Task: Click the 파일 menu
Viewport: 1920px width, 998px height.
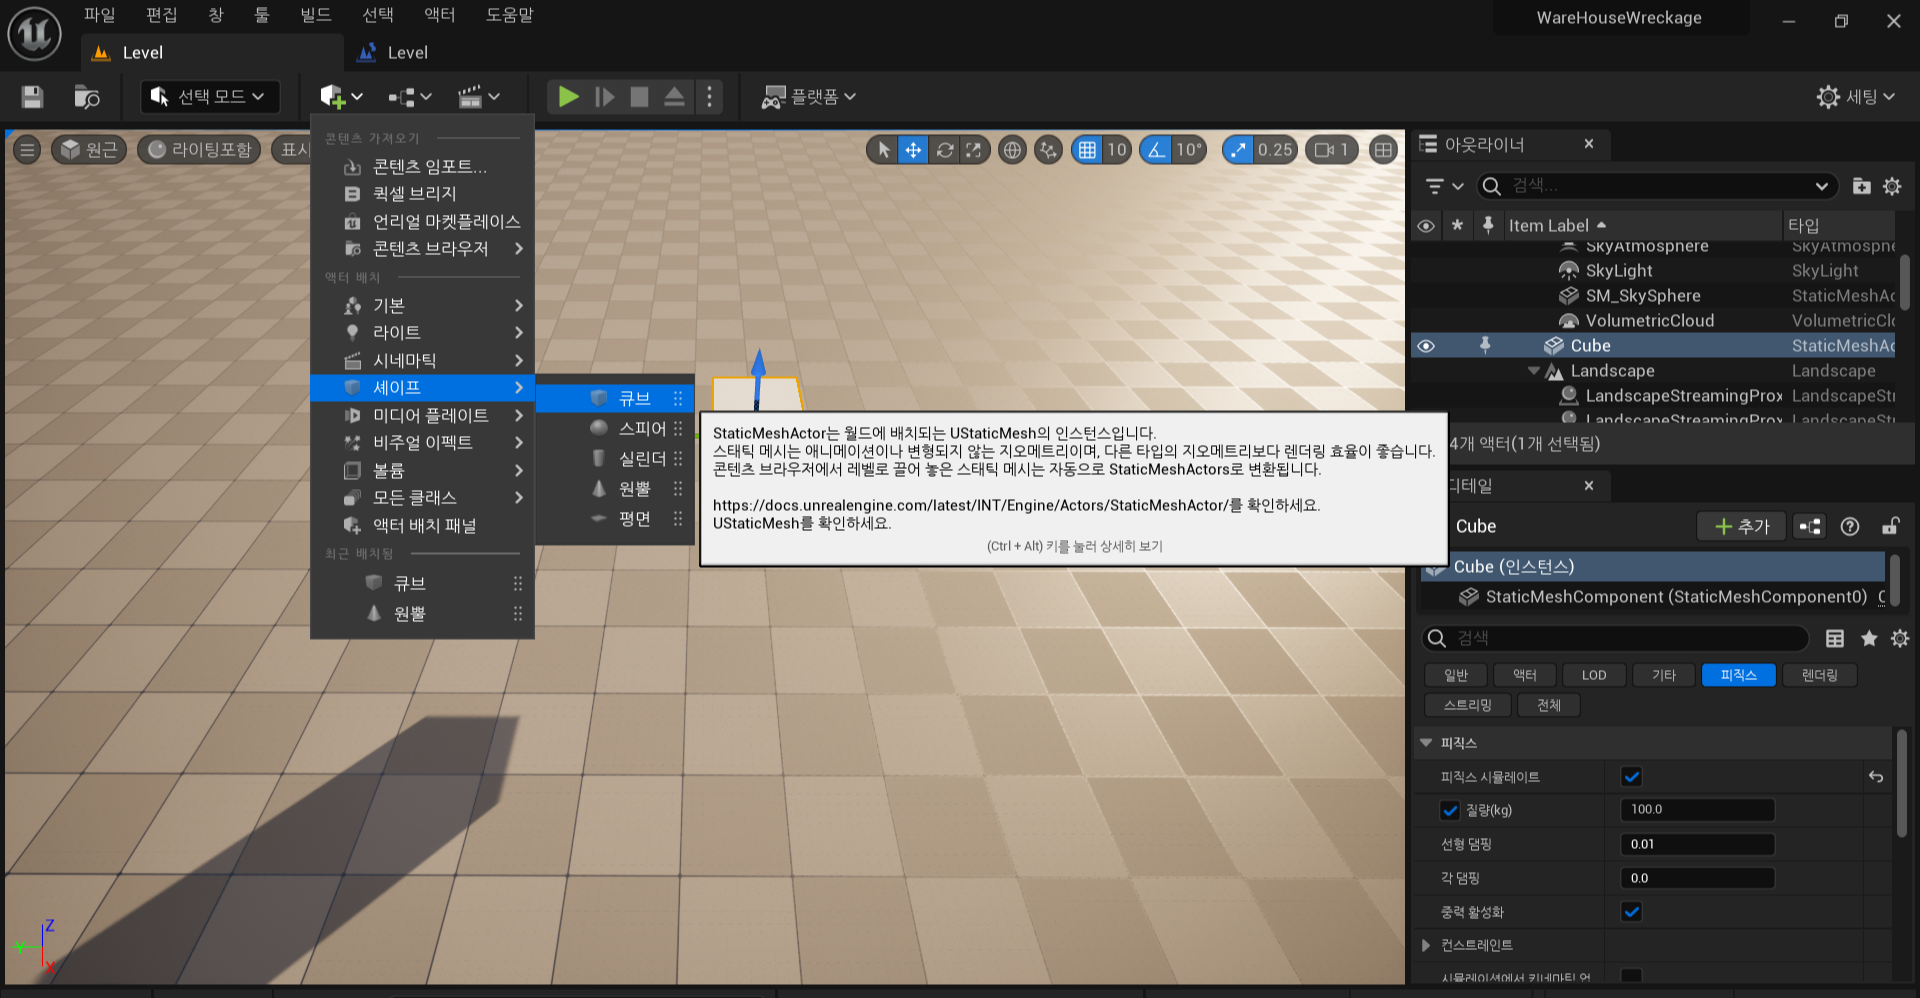Action: tap(99, 15)
